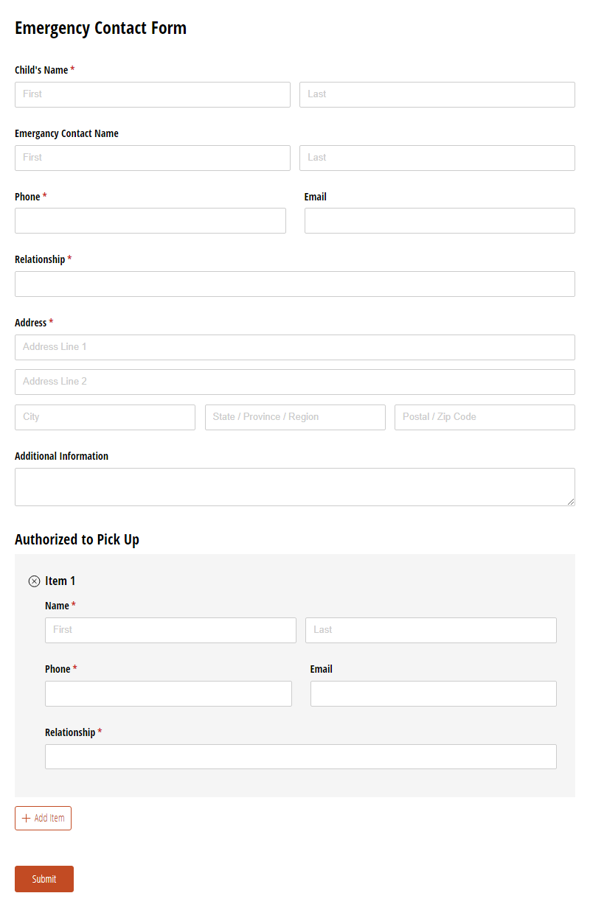The image size is (590, 907).
Task: Select Emergancy Contact Name First field
Action: point(153,157)
